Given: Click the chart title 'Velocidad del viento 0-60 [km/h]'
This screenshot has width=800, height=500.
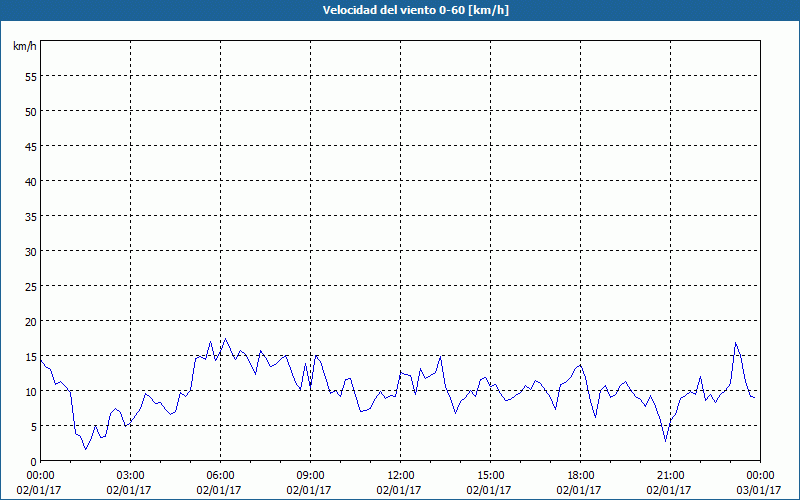Looking at the screenshot, I should pyautogui.click(x=416, y=10).
